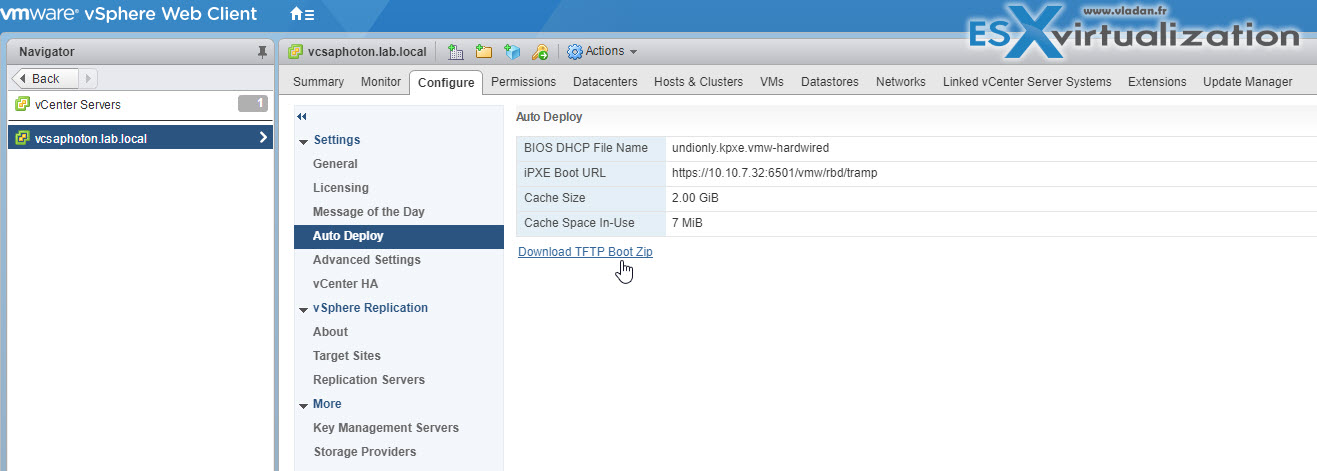The width and height of the screenshot is (1317, 471).
Task: Click the vCenter Servers count badge showing 1
Action: point(253,103)
